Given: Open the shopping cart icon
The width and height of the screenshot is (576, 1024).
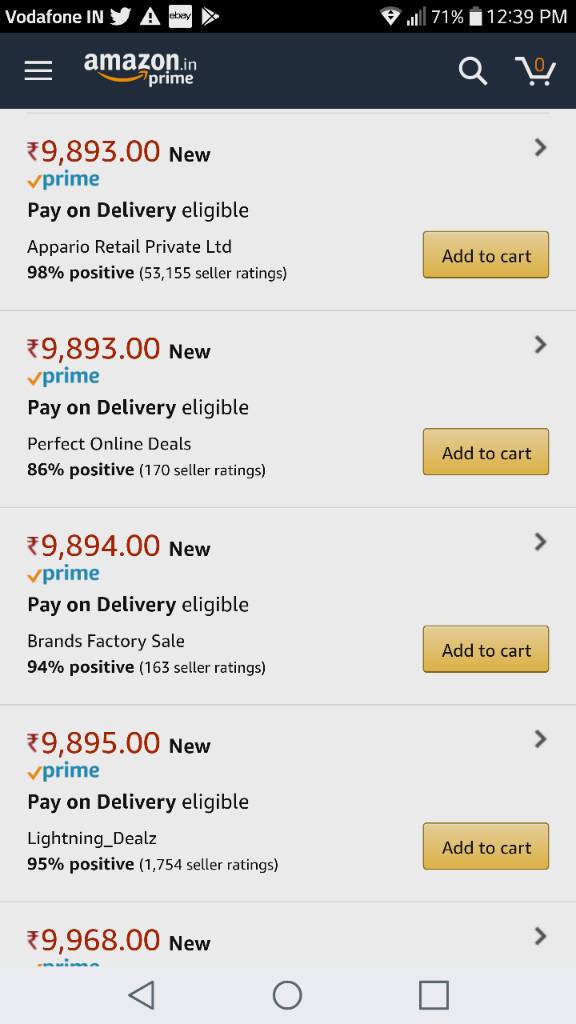Looking at the screenshot, I should point(535,71).
